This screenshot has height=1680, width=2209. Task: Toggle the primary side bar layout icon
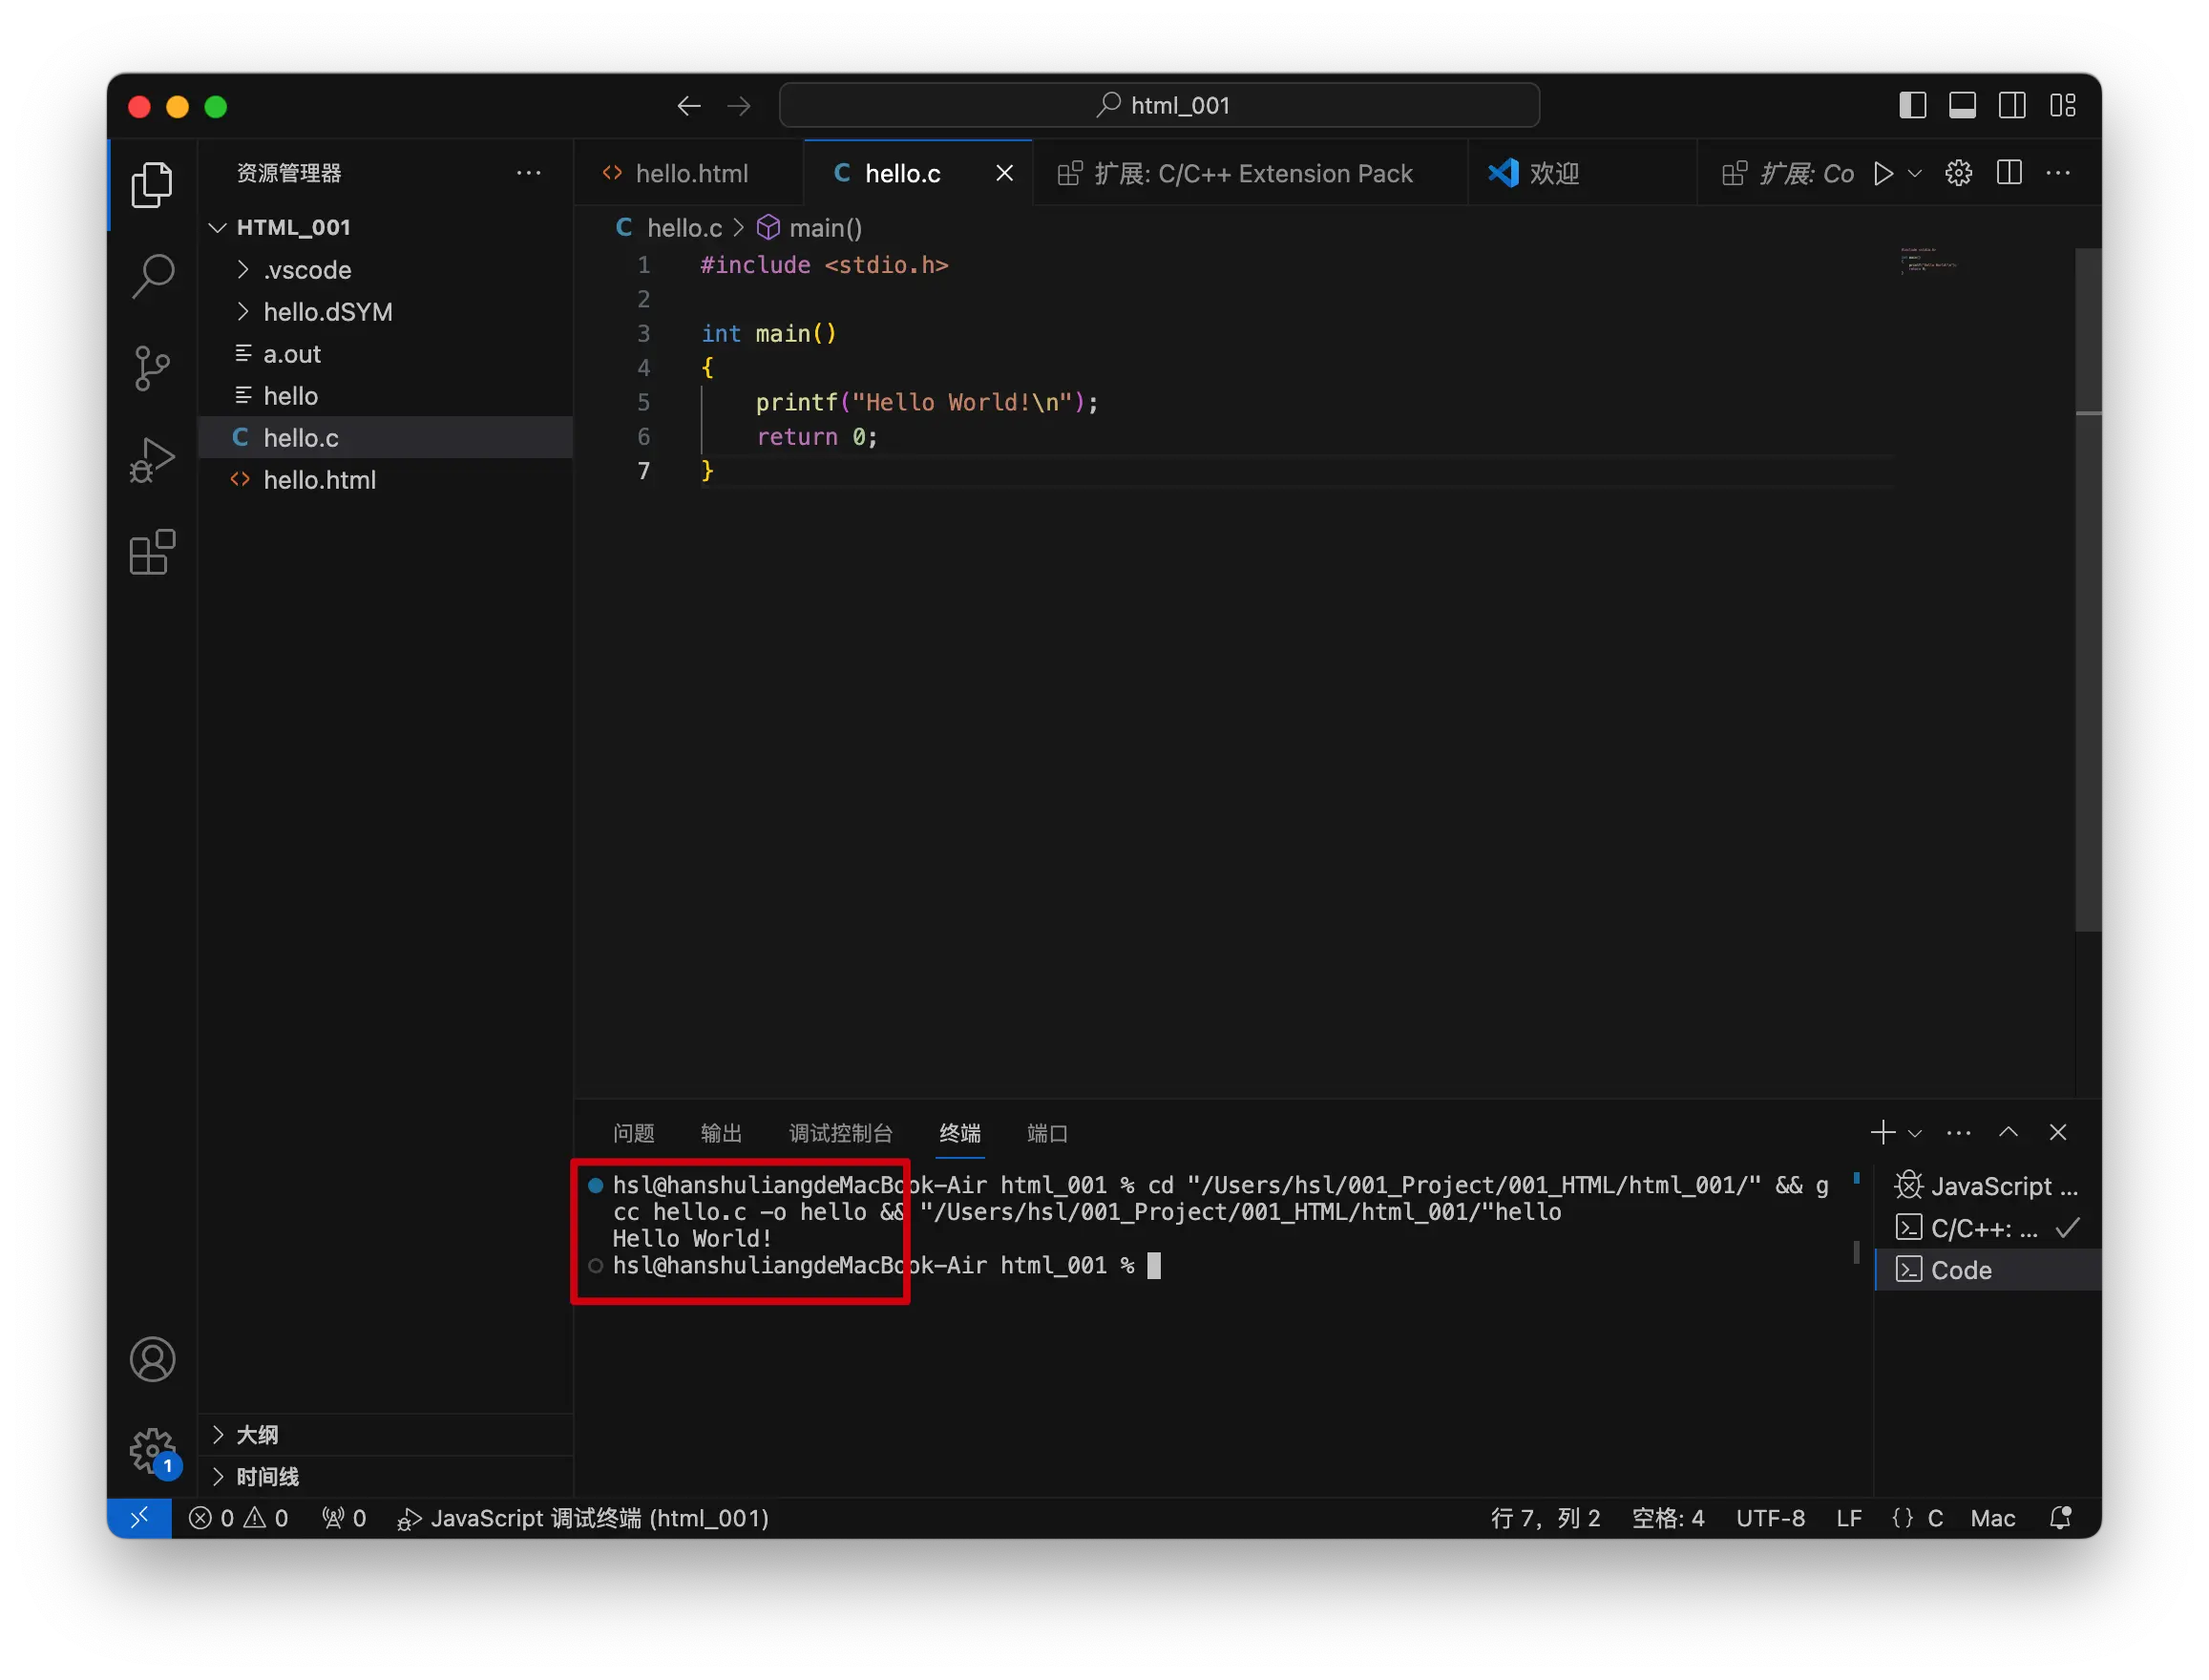click(1913, 106)
